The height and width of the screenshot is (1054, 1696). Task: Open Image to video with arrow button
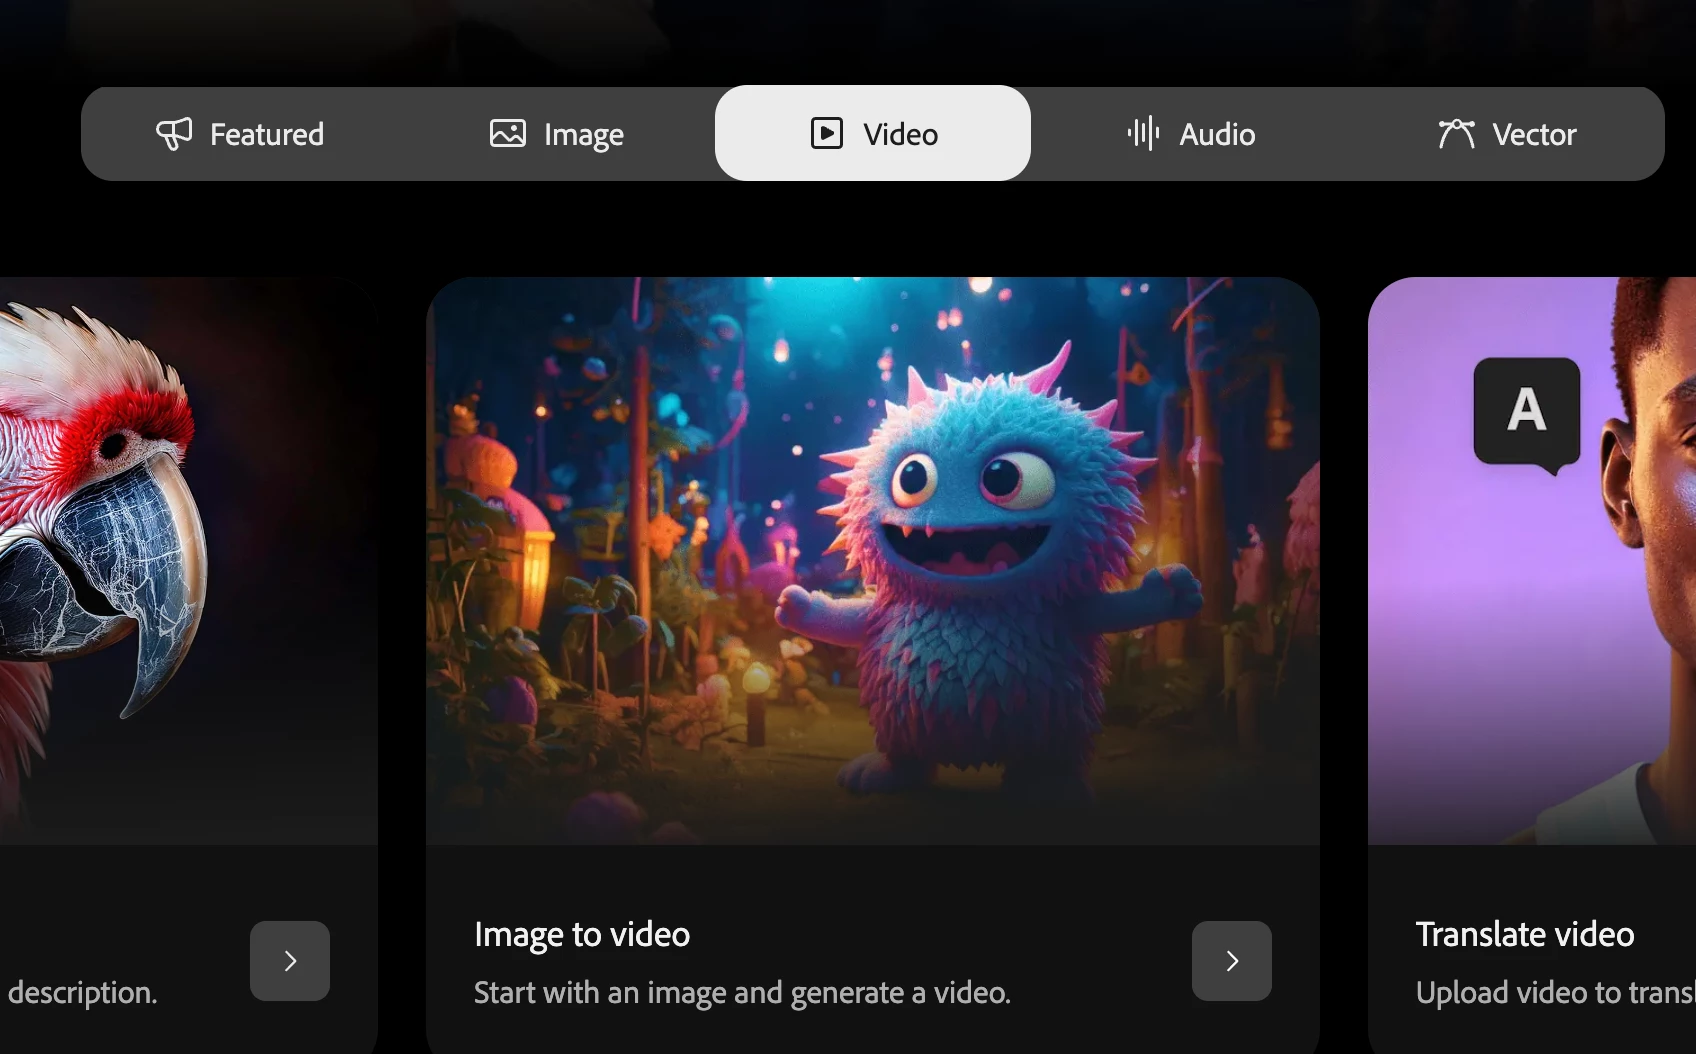1232,961
